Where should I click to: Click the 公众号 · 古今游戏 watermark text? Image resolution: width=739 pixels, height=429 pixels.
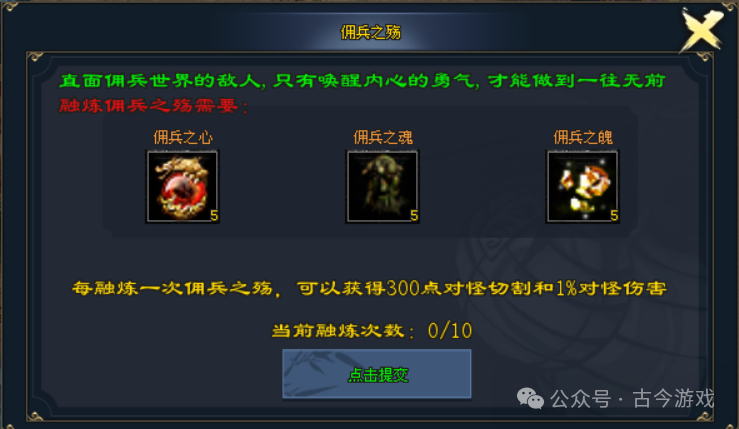click(632, 399)
